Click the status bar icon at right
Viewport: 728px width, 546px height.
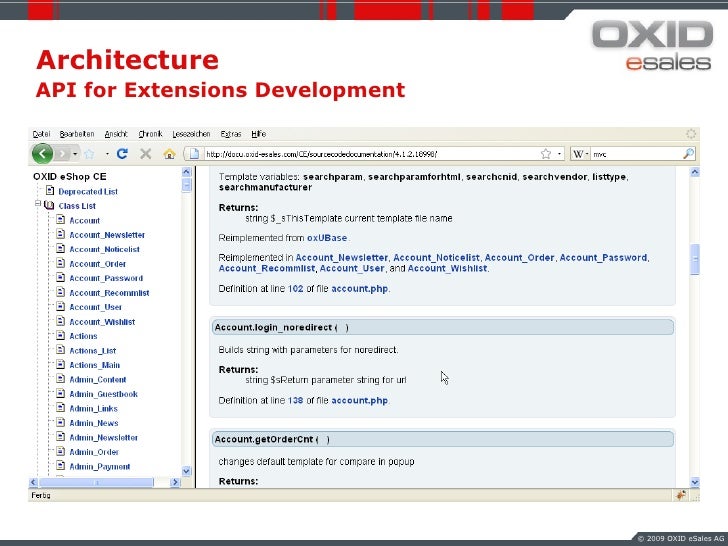coord(681,495)
